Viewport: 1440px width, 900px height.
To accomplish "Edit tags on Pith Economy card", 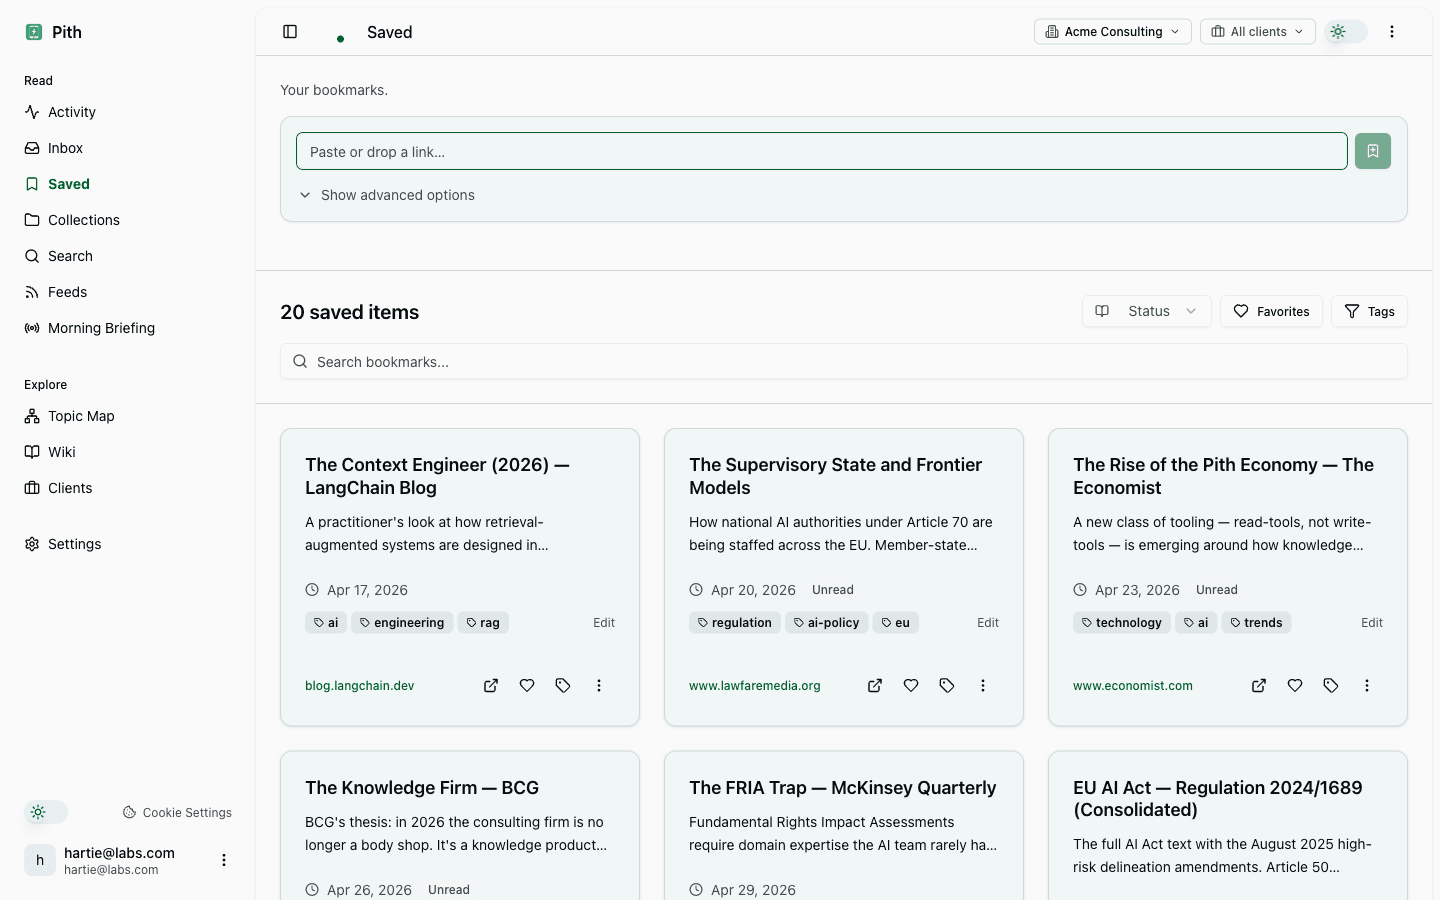I will [1372, 623].
